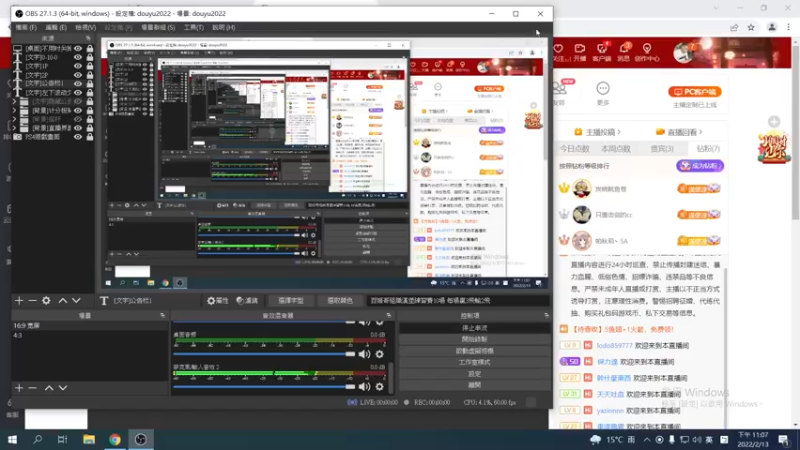This screenshot has height=450, width=800.
Task: Click Chrome share page icon
Action: pyautogui.click(x=734, y=28)
